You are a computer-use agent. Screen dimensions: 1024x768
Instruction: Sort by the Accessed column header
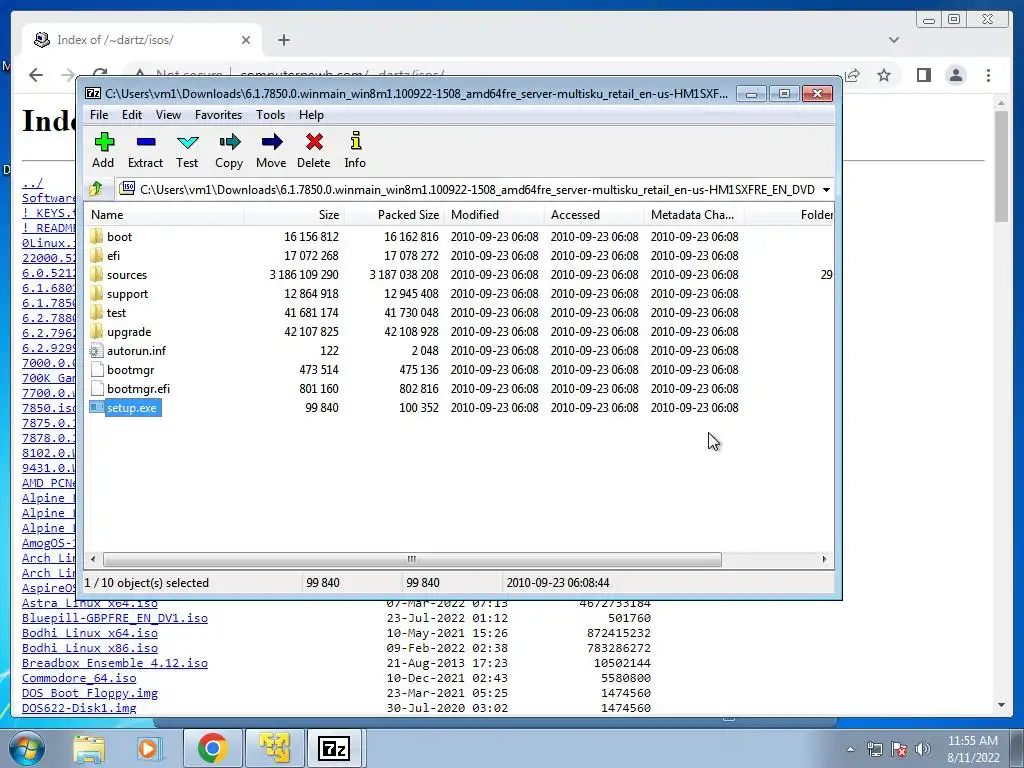coord(594,215)
